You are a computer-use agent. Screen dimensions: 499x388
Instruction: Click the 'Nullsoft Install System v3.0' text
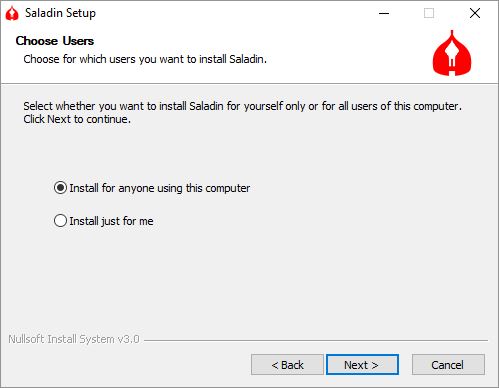click(74, 339)
